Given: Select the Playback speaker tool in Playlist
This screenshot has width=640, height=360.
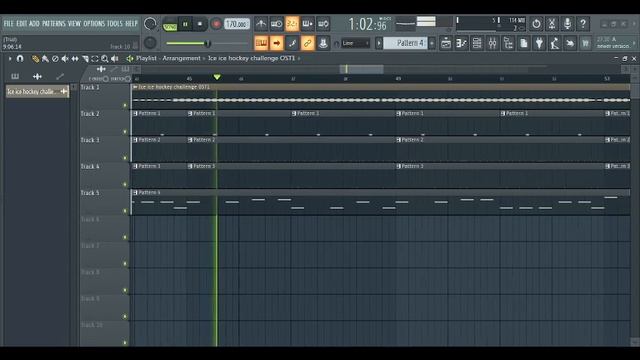Looking at the screenshot, I should 115,59.
